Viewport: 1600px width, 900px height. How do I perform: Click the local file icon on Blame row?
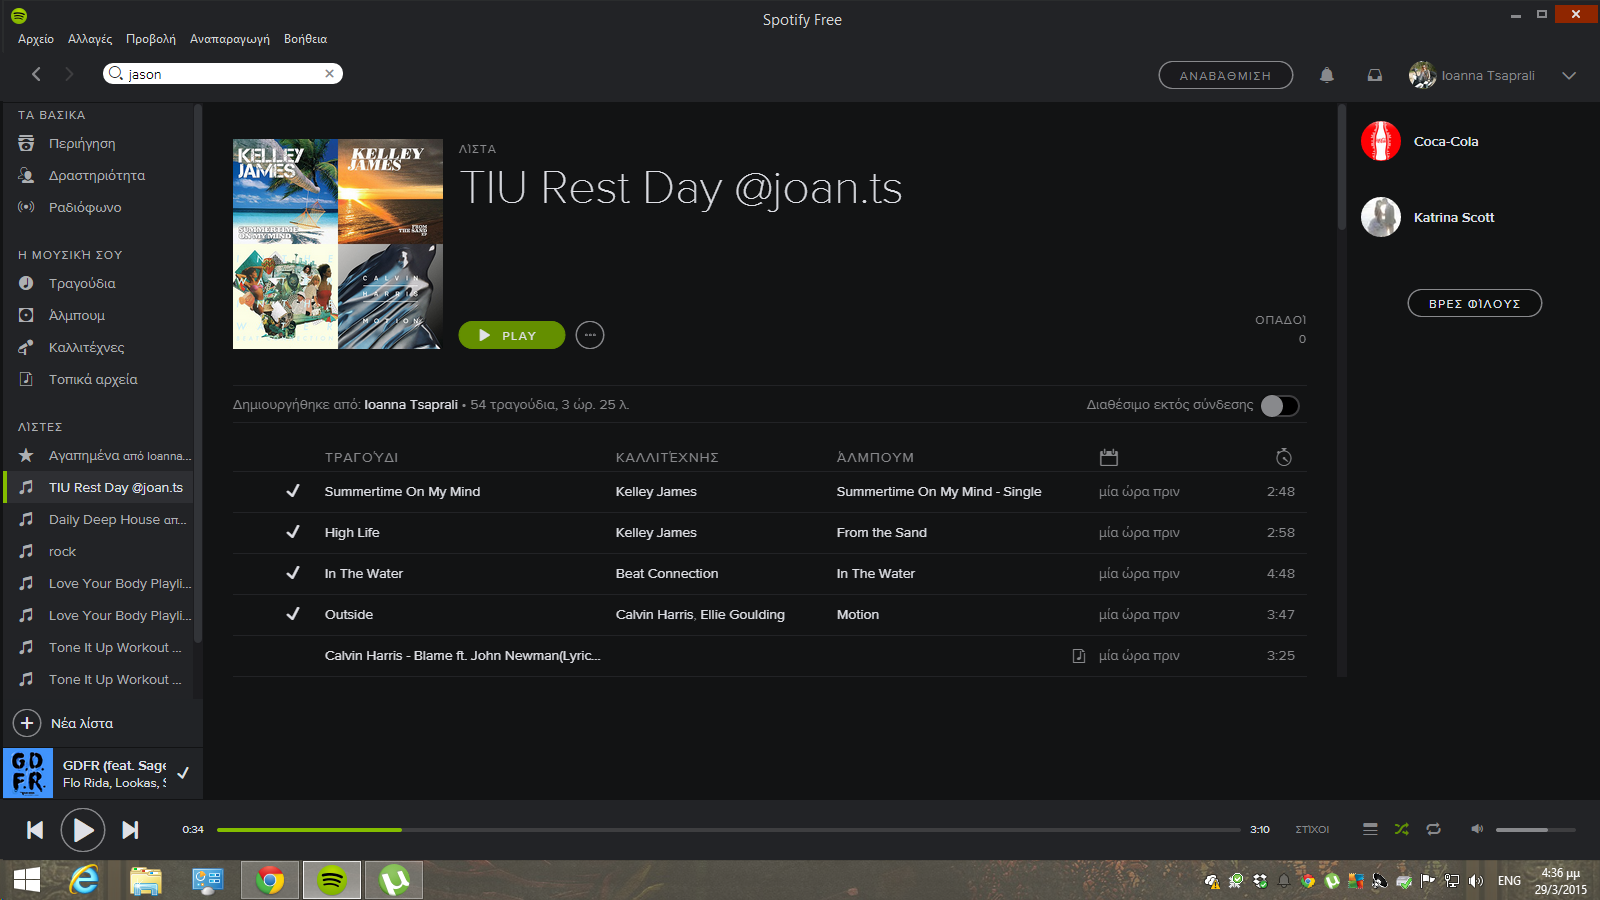click(x=1079, y=656)
